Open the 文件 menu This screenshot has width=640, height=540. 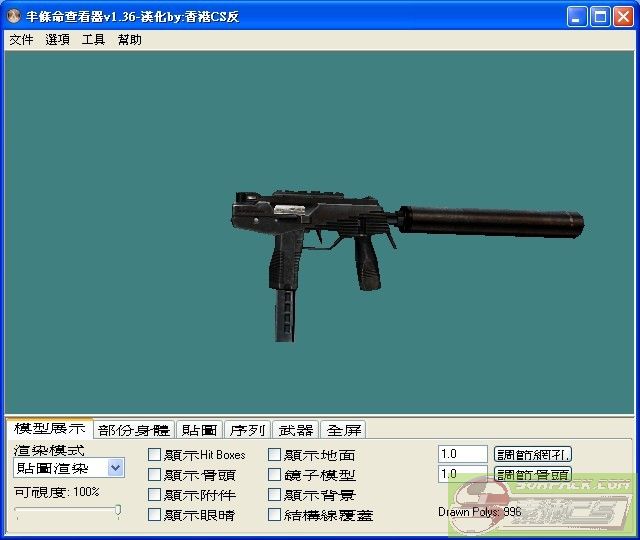21,40
